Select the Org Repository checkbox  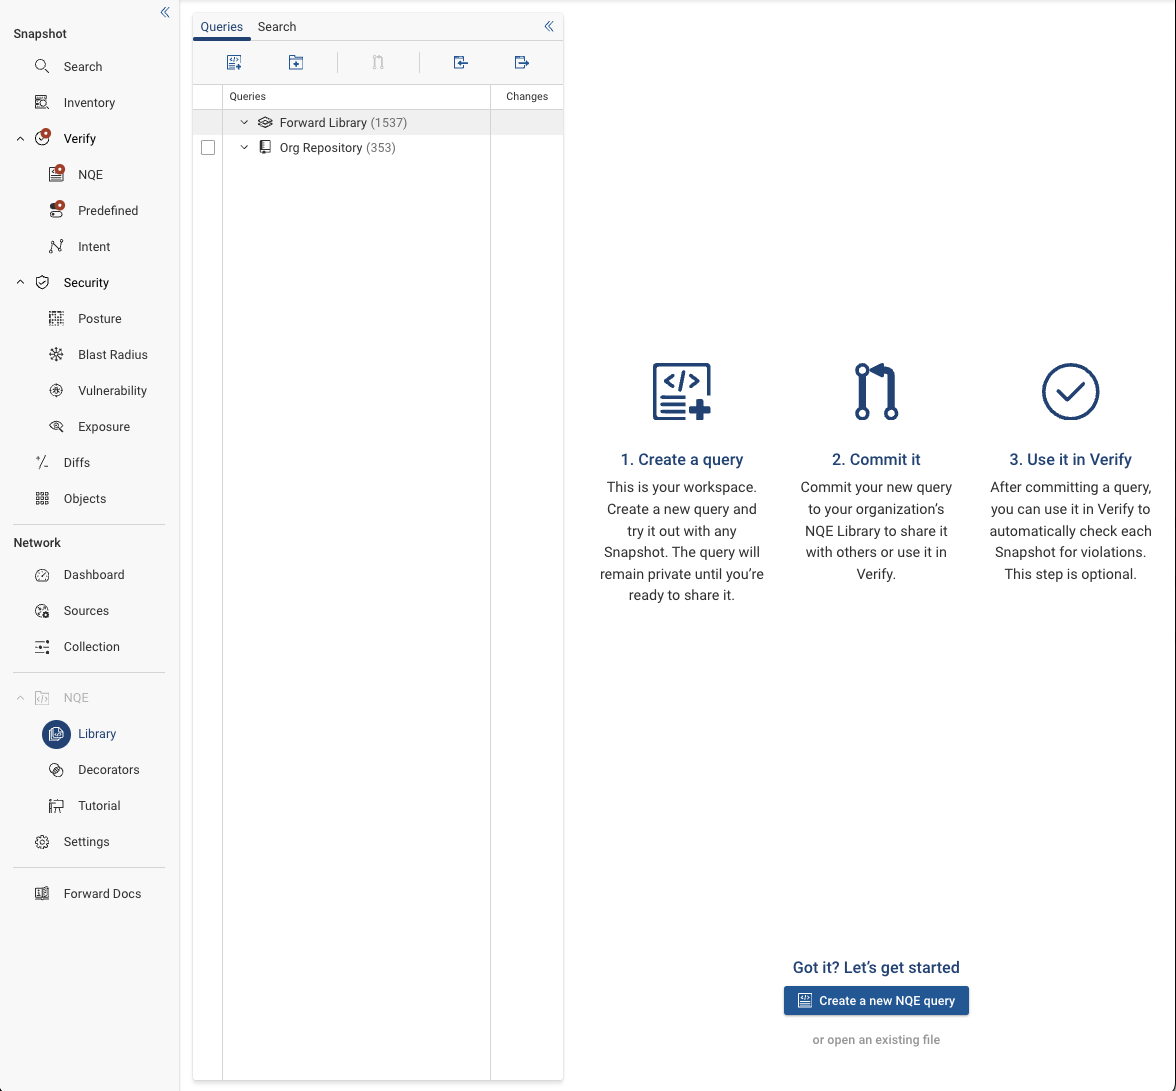[x=208, y=148]
